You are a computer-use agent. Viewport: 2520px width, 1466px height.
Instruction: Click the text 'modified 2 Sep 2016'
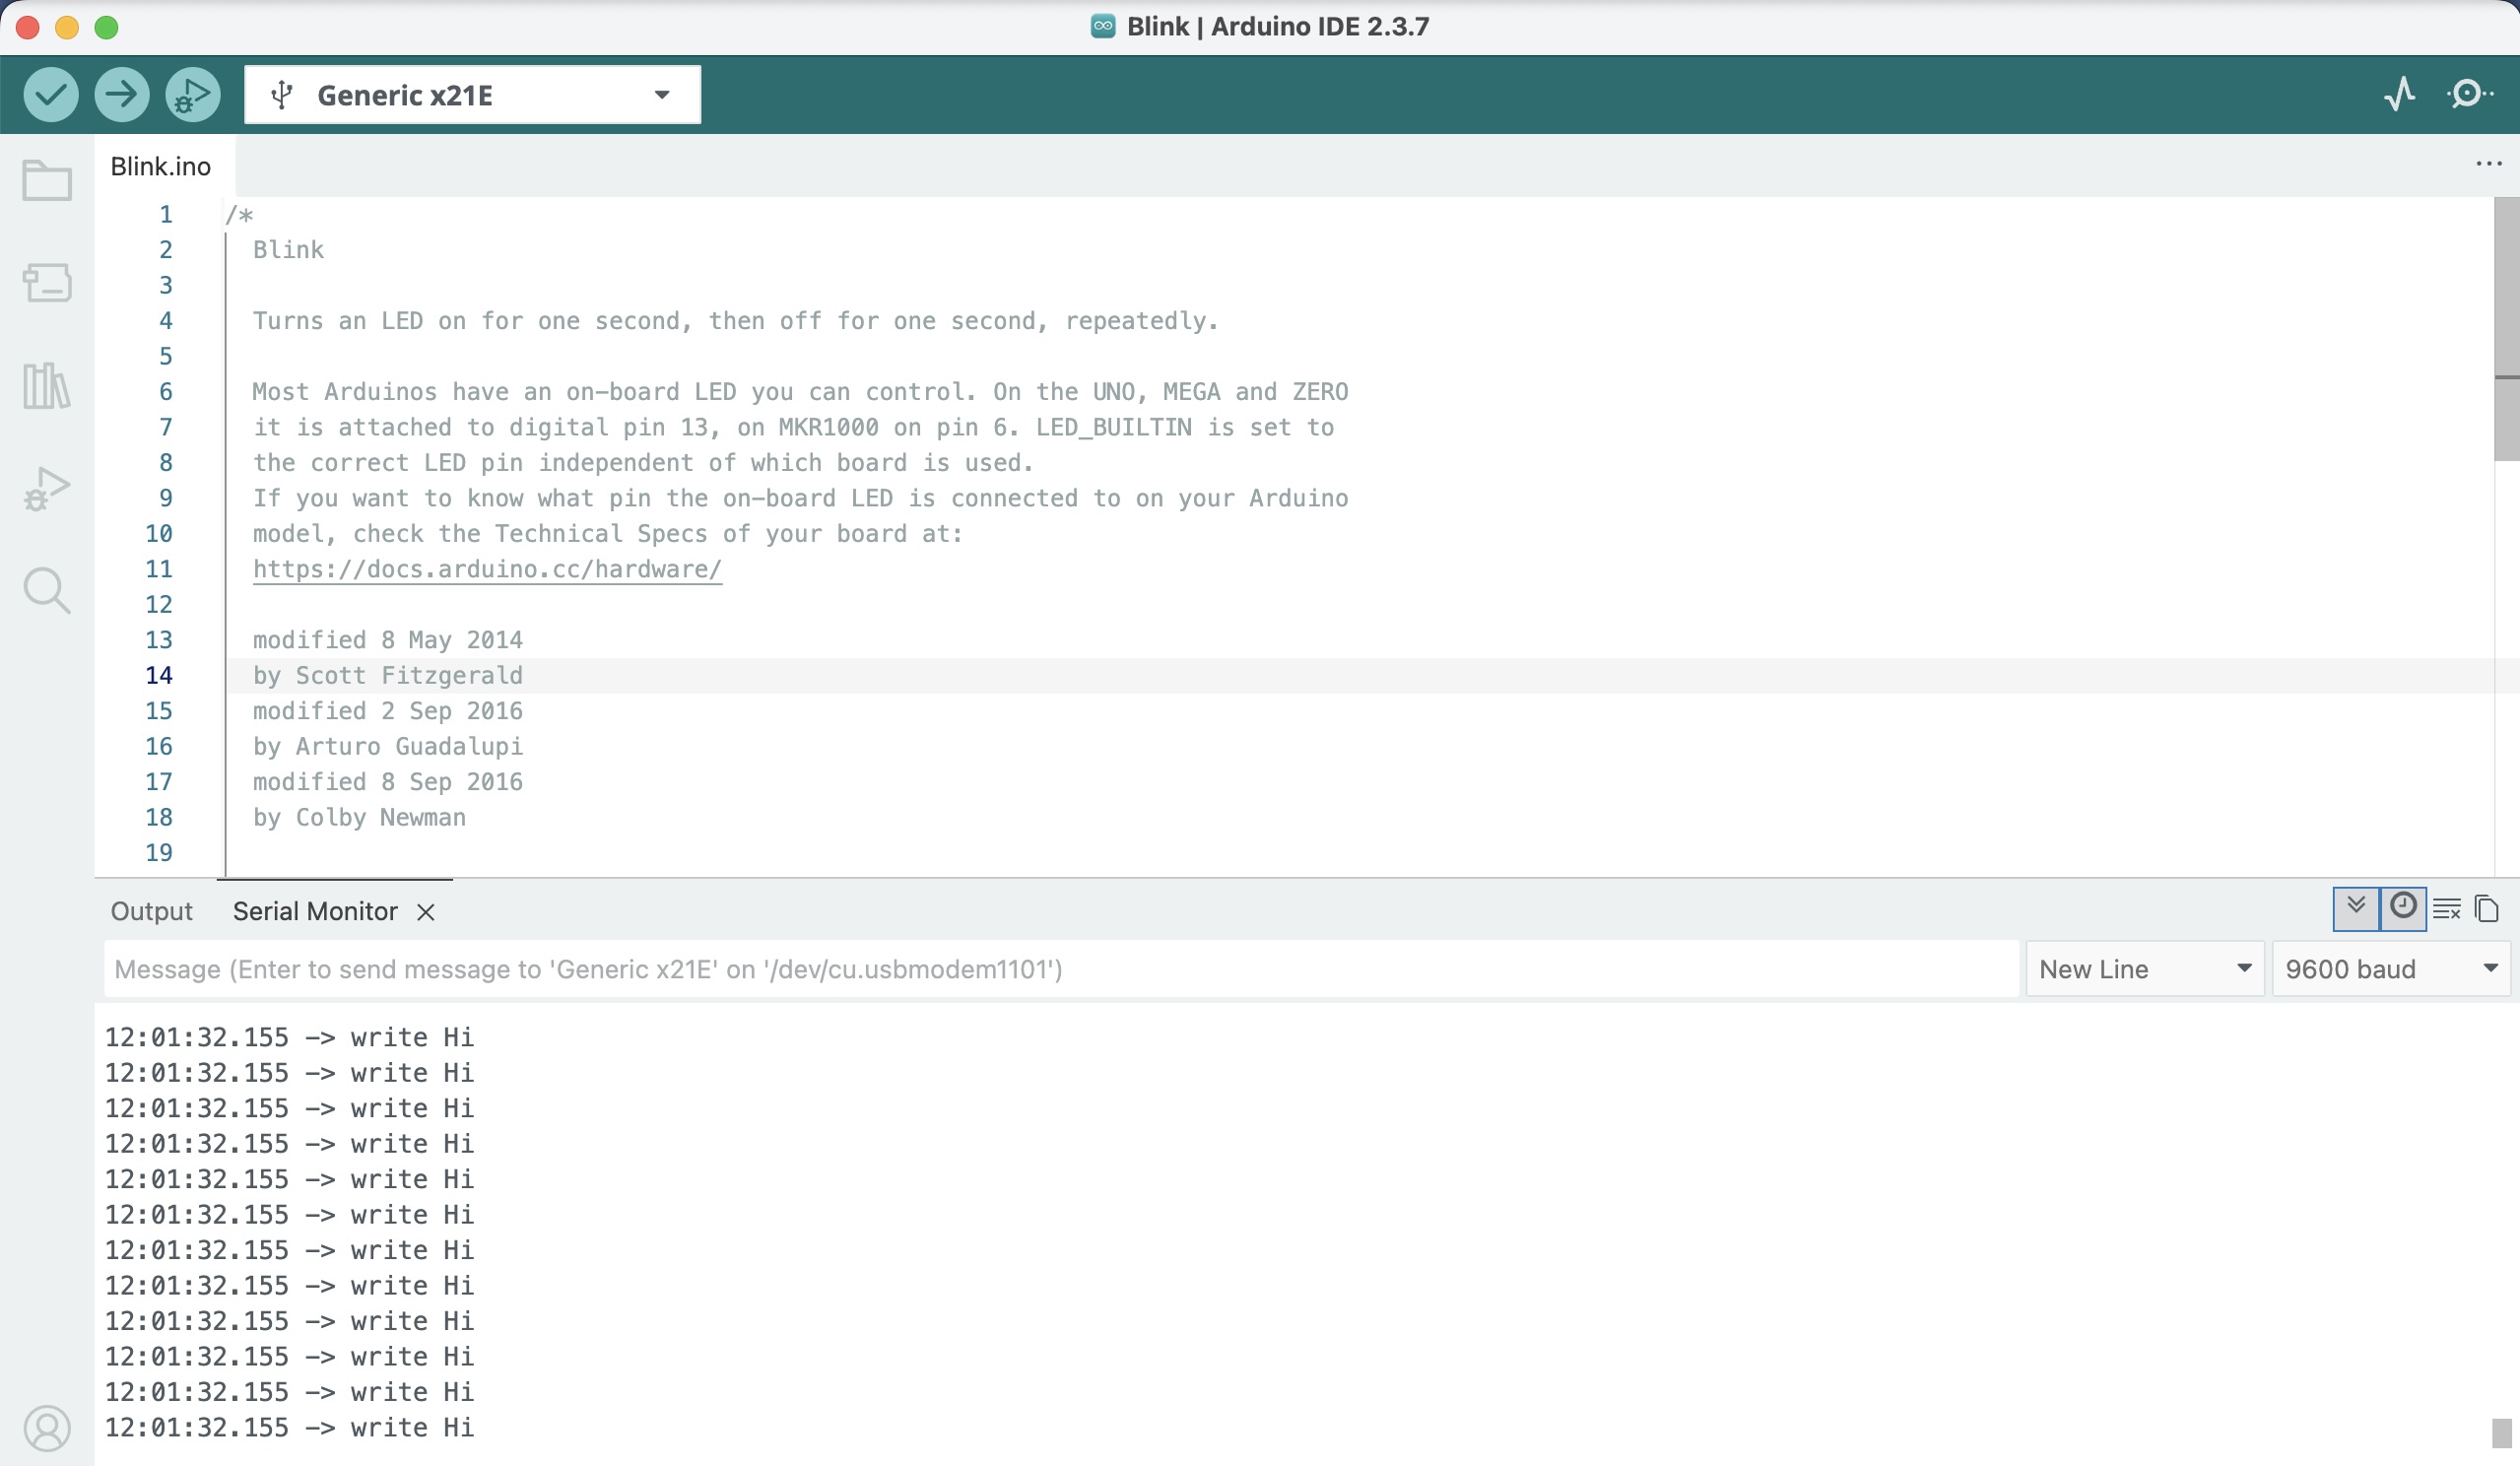[x=388, y=711]
